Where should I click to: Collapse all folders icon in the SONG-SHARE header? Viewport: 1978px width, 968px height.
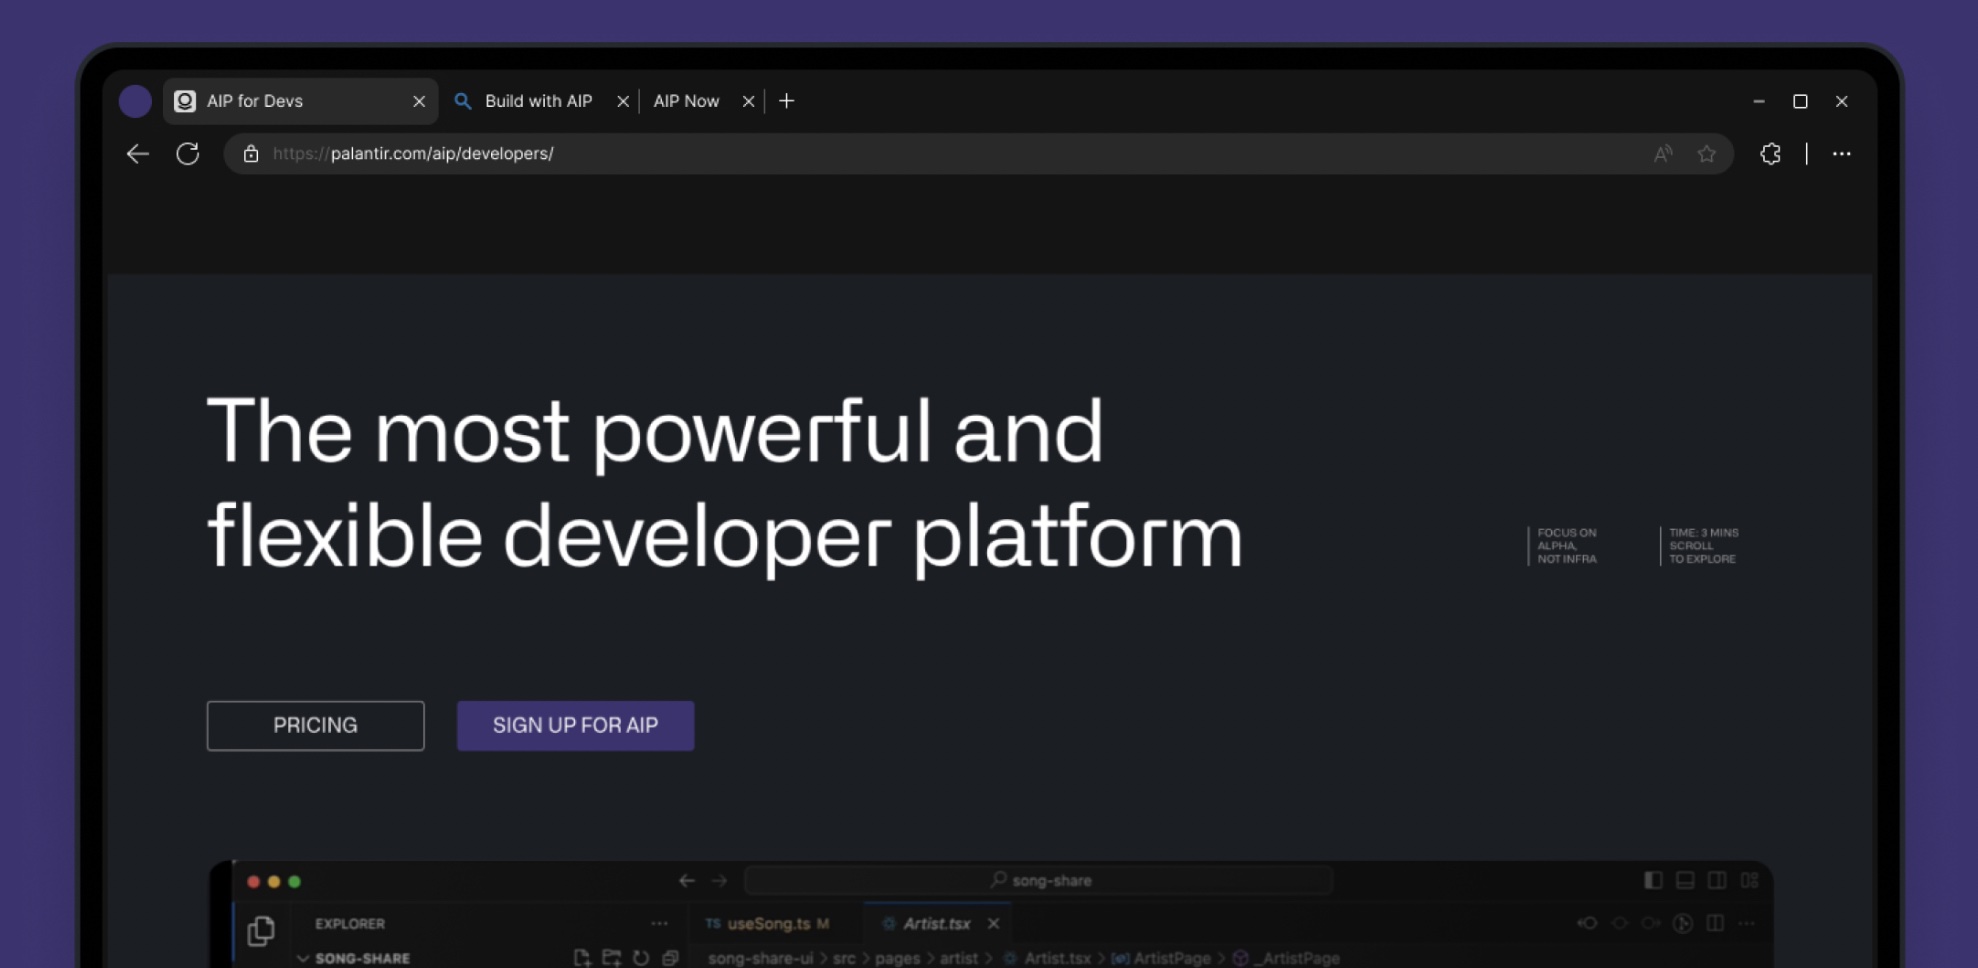(670, 958)
